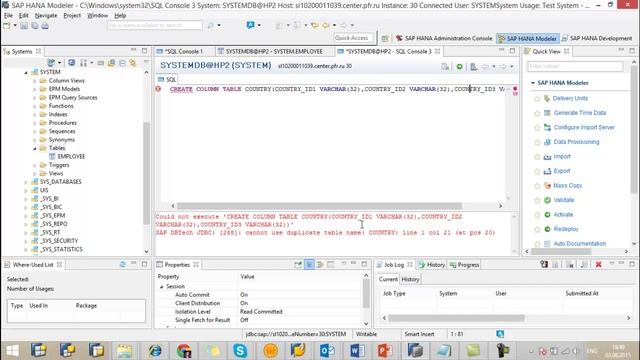
Task: Click the Save icon in main toolbar
Action: tap(24, 26)
